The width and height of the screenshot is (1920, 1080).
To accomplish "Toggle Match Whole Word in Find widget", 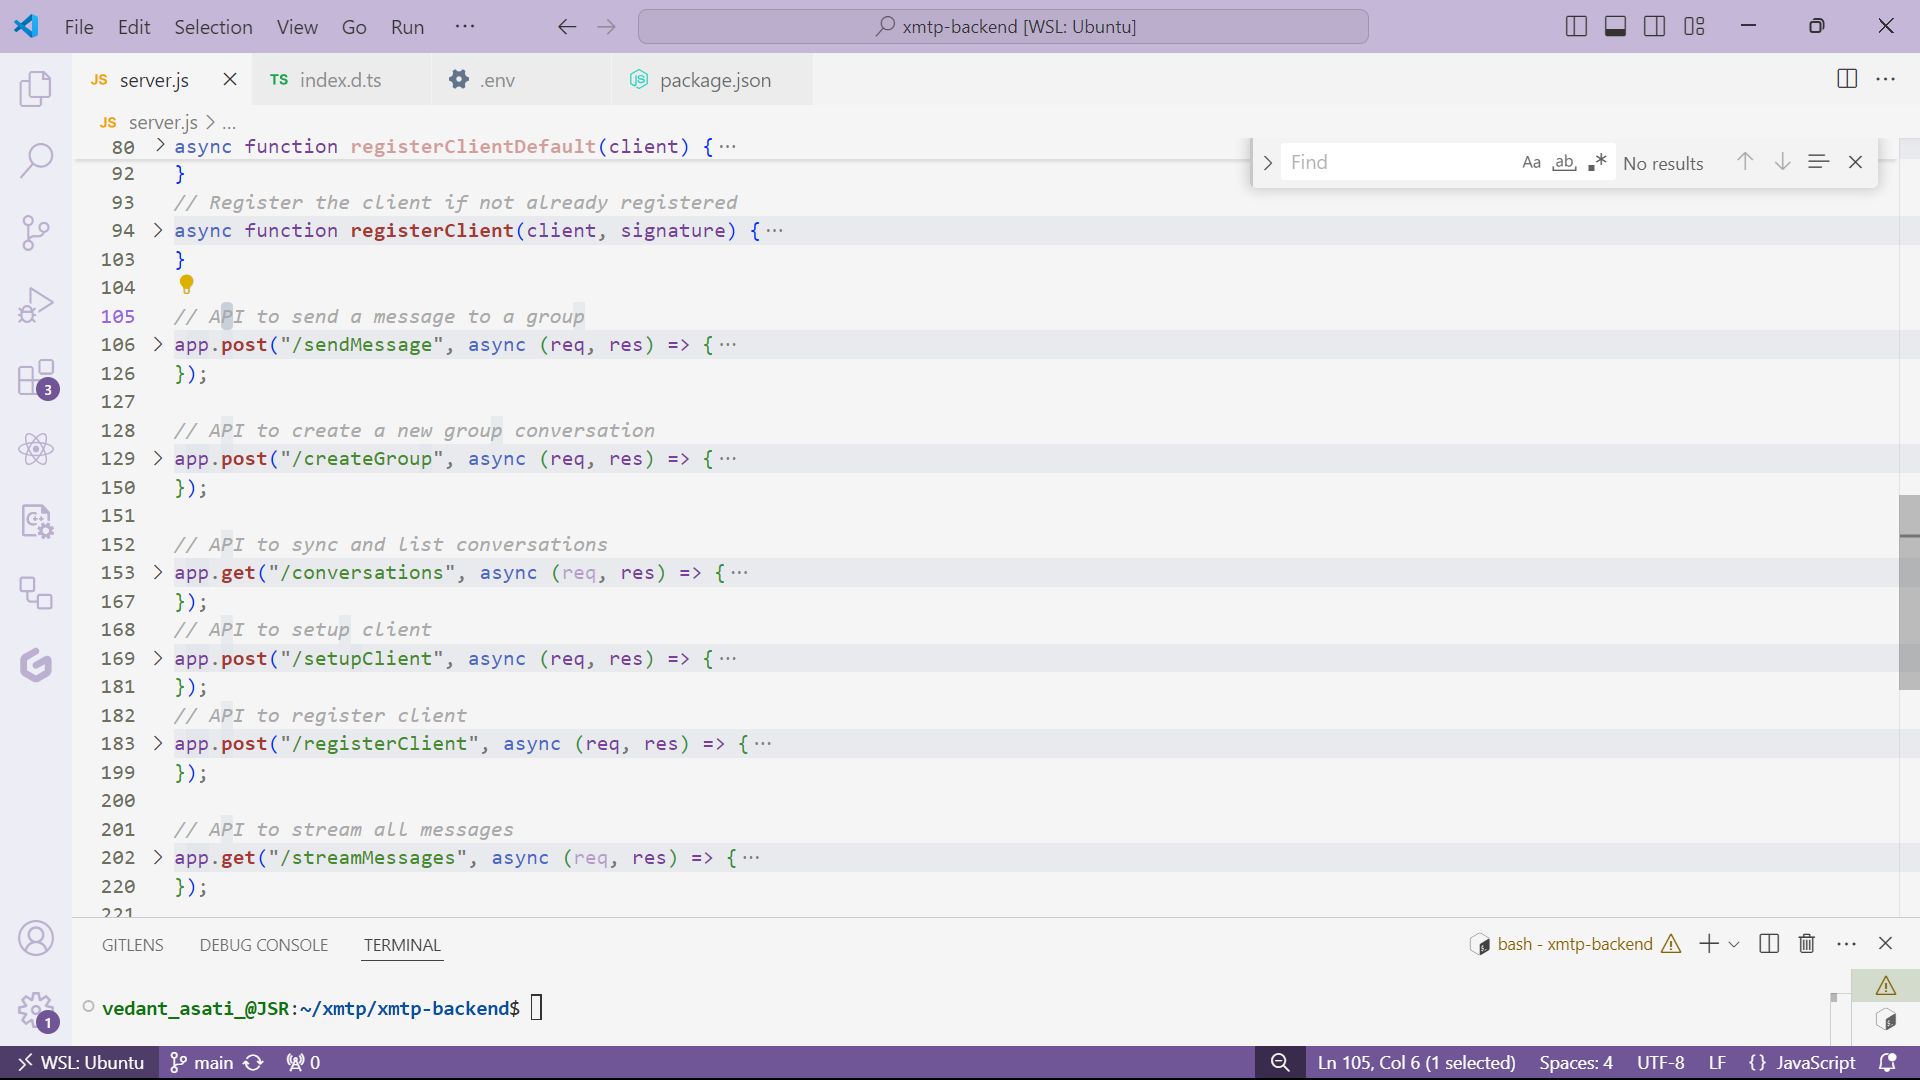I will pyautogui.click(x=1564, y=162).
